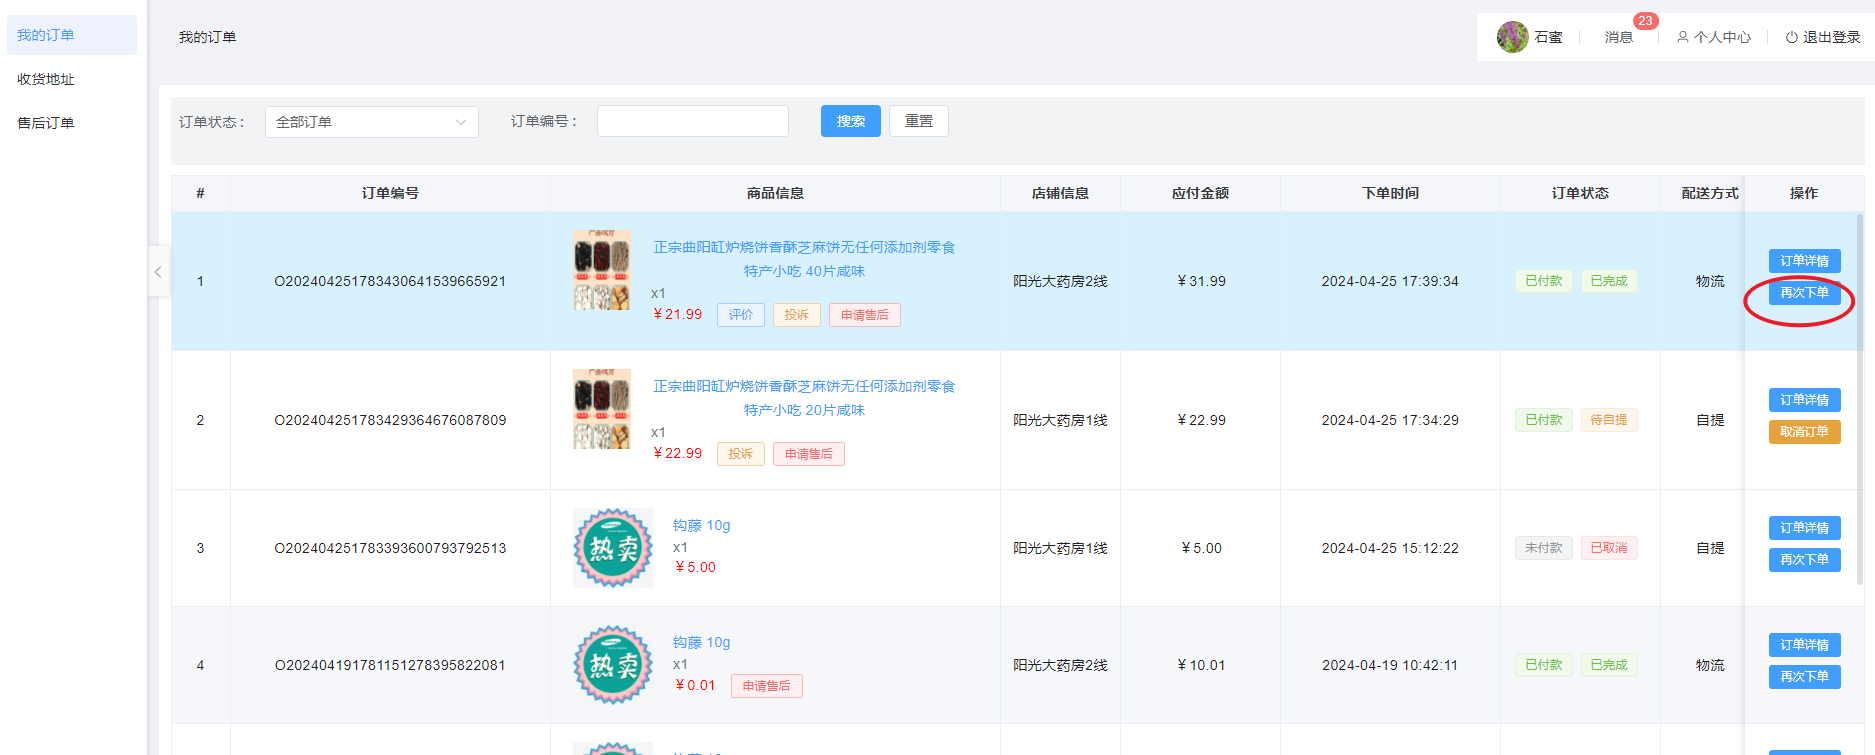Open 收货地址 in the sidebar menu
This screenshot has width=1875, height=755.
pos(72,79)
